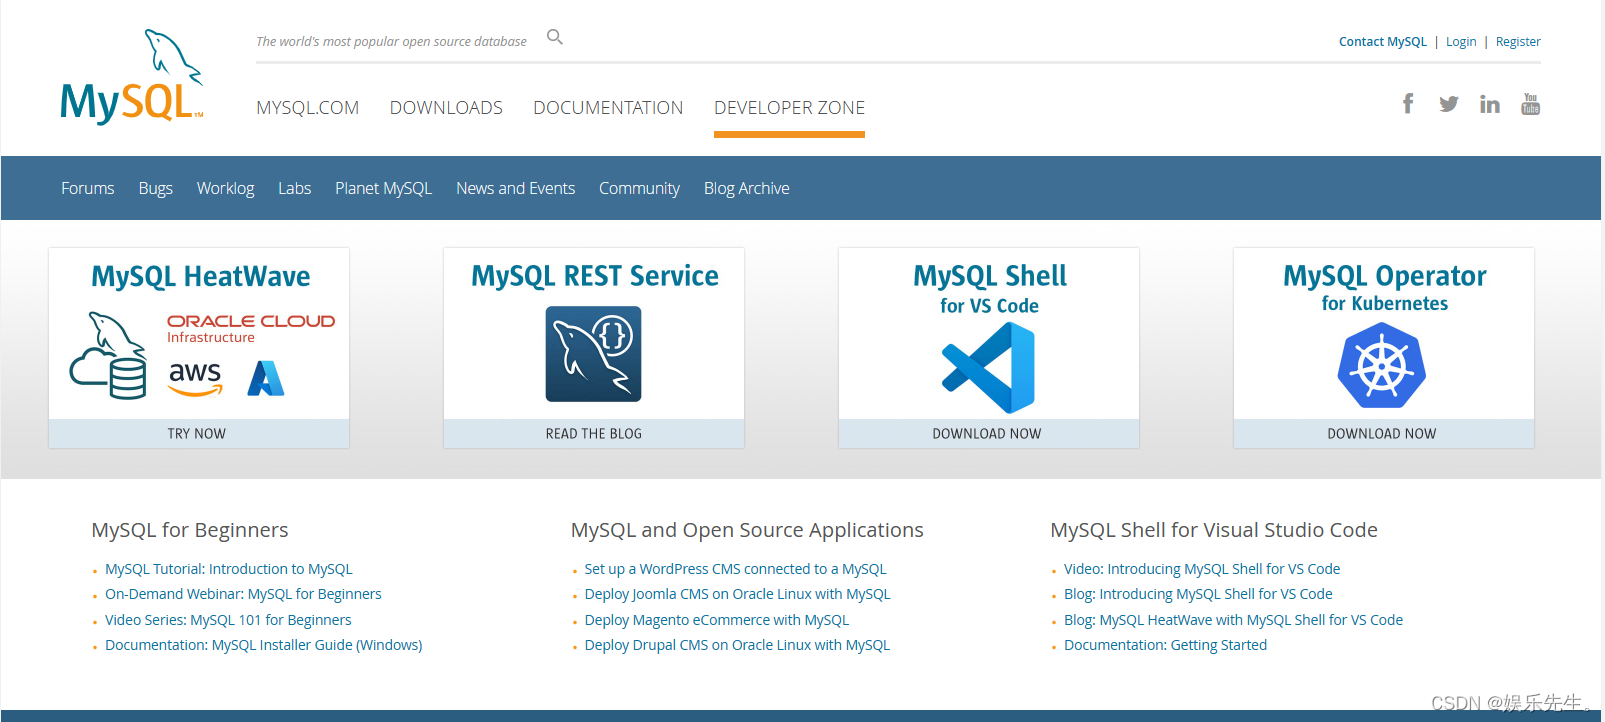
Task: Click TRY NOW on HeatWave card
Action: pos(198,434)
